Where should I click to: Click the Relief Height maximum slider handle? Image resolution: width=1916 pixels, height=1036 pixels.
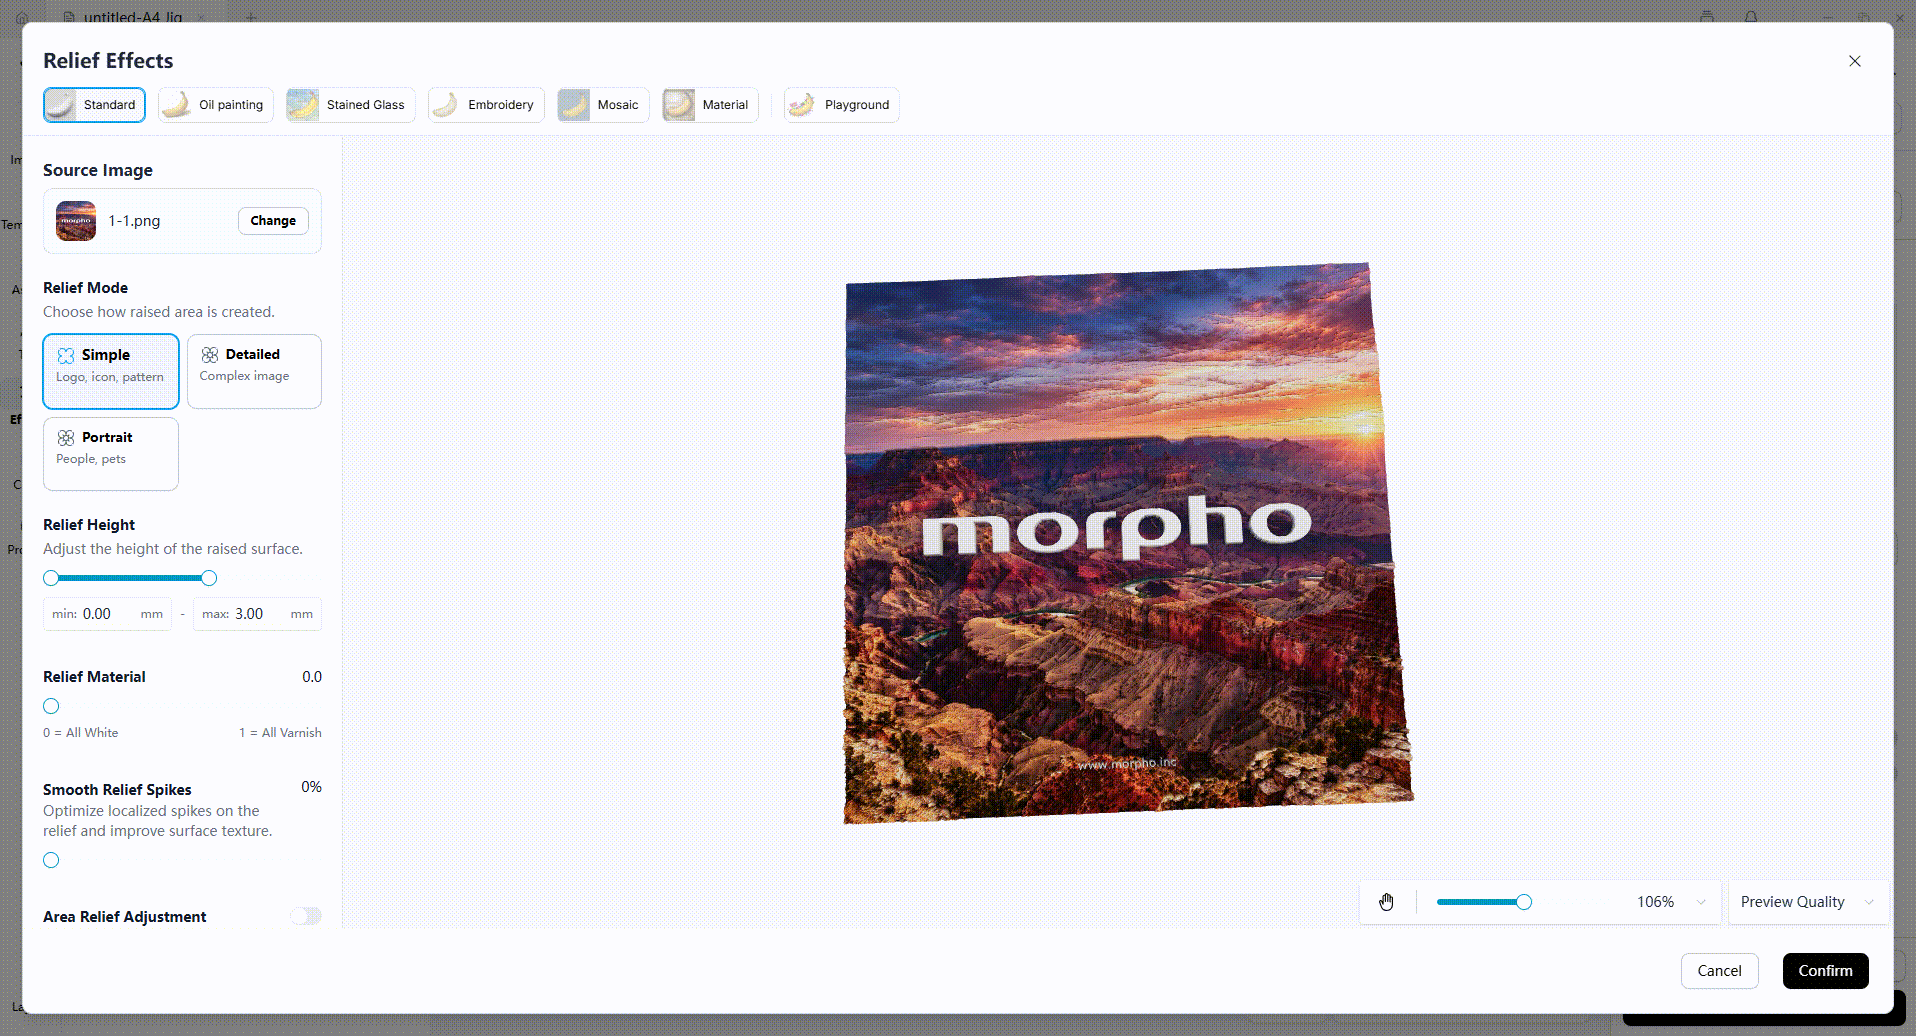point(209,578)
